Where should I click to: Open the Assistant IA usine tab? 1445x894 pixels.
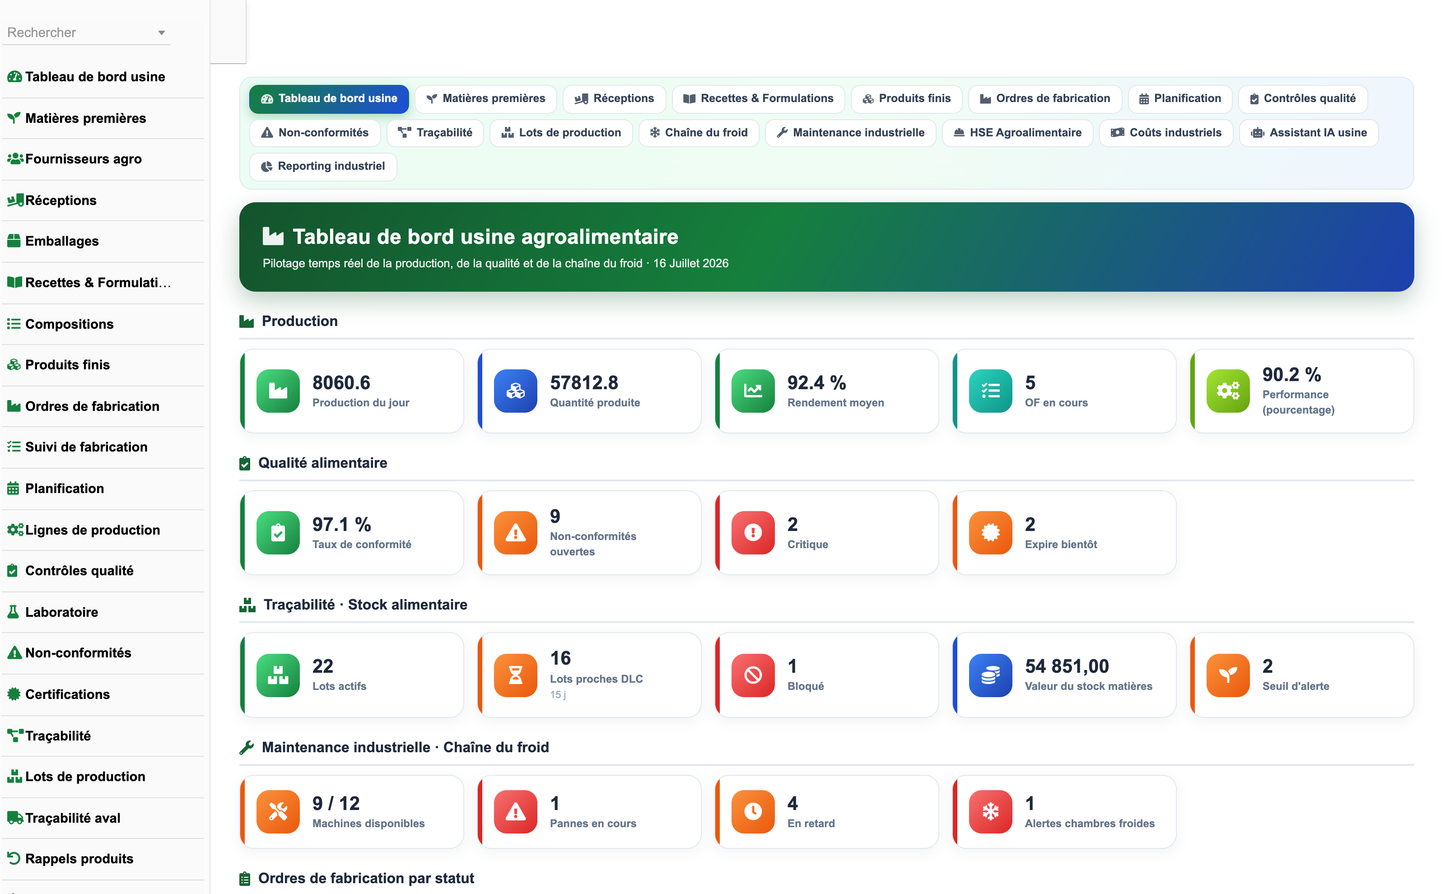[x=1309, y=133]
